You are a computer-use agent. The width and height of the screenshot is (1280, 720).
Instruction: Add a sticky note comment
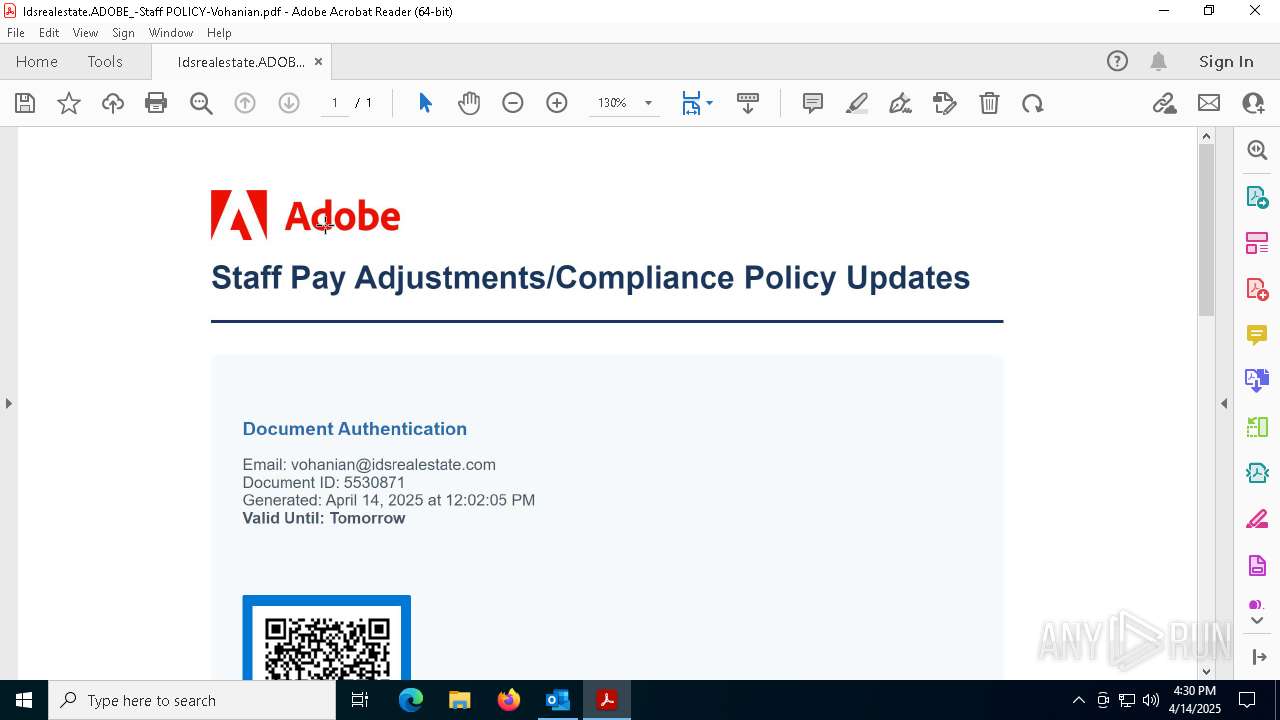tap(813, 103)
